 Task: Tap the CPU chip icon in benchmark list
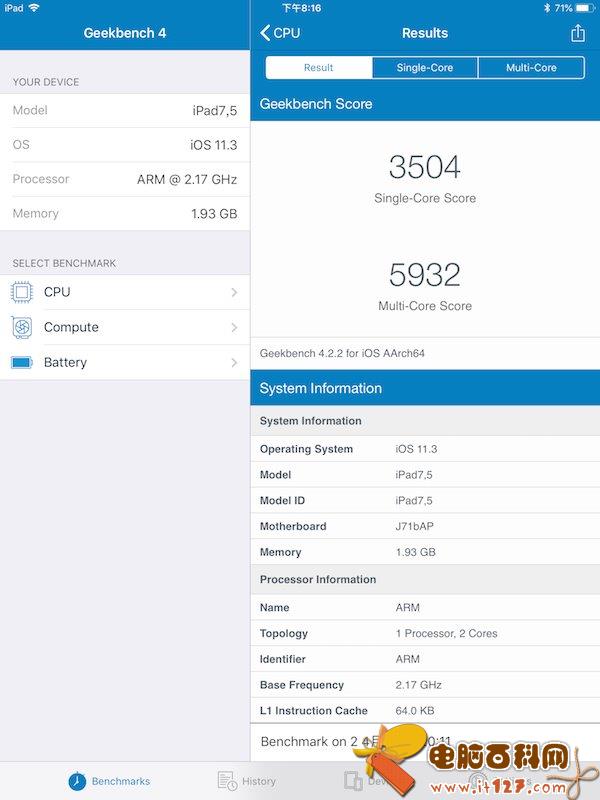coord(21,292)
